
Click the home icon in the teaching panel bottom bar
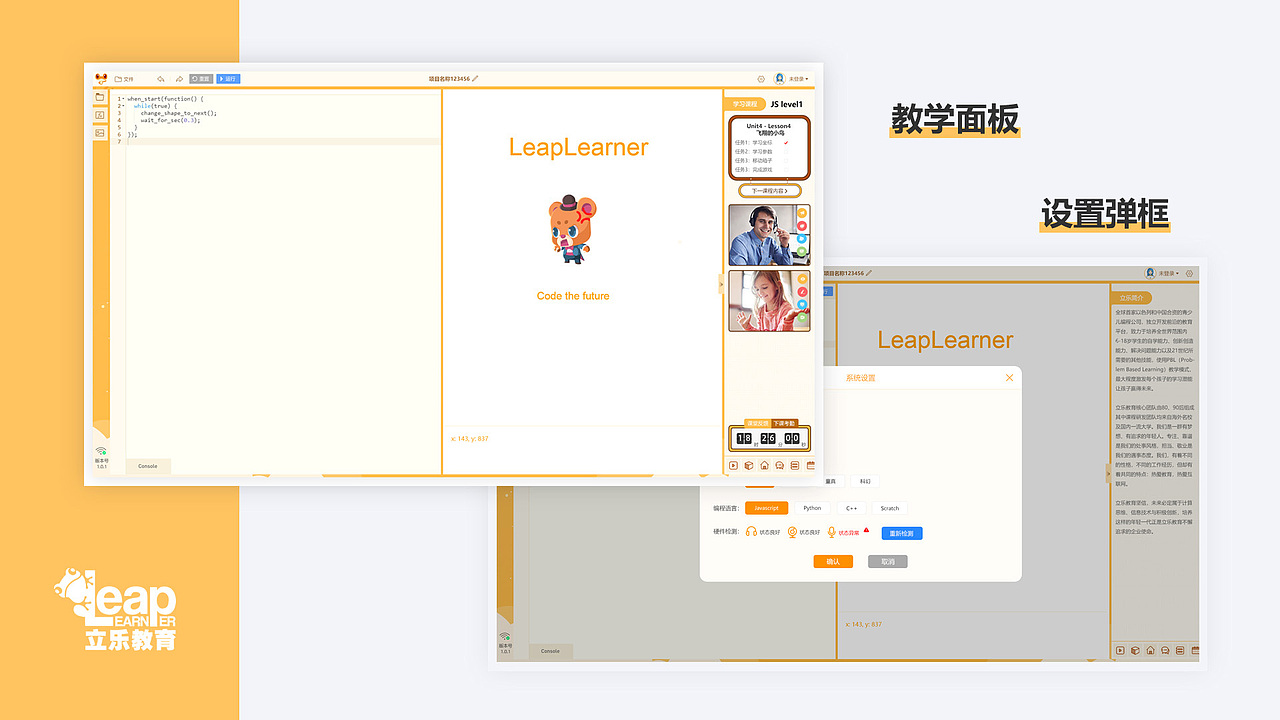pos(765,465)
